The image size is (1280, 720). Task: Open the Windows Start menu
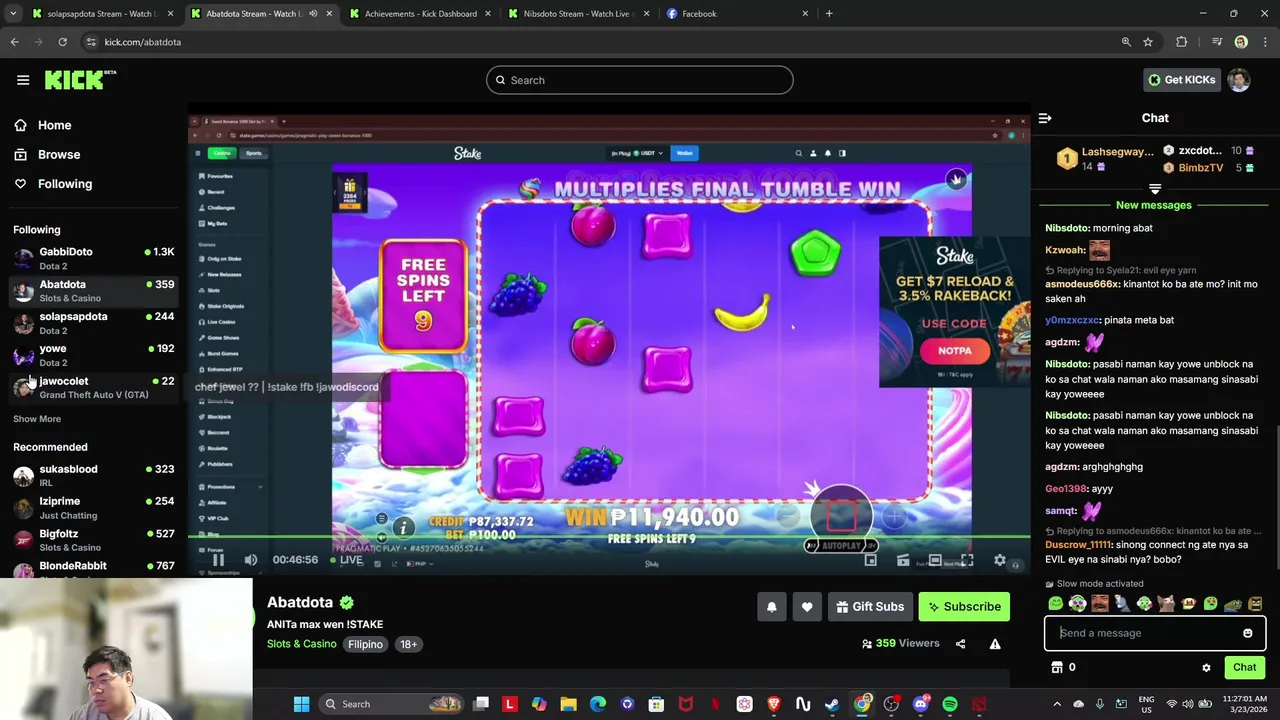[301, 704]
